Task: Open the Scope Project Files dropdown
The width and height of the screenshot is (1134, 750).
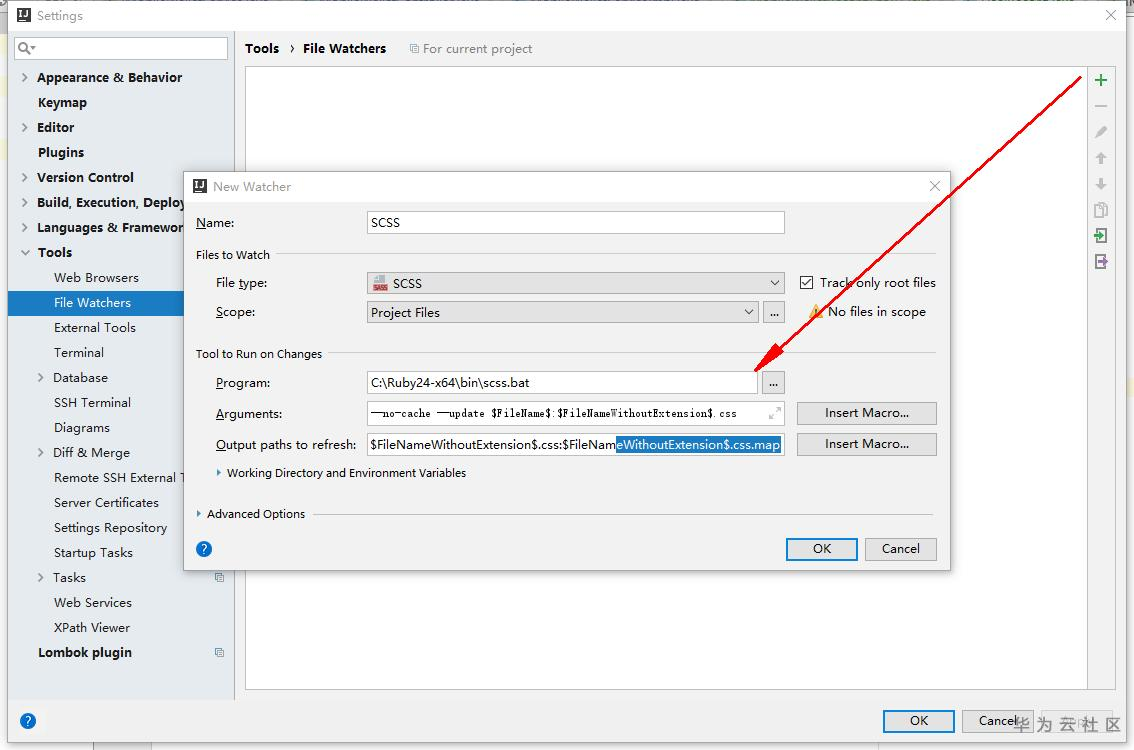Action: pos(563,312)
